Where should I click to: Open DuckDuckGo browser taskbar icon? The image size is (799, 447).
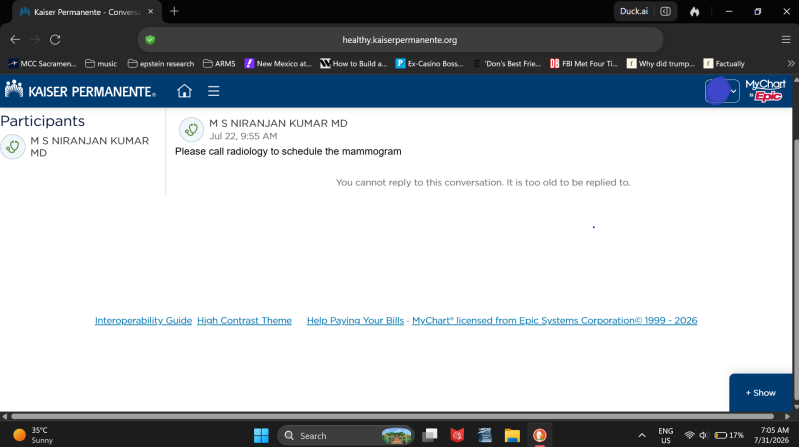coord(540,435)
